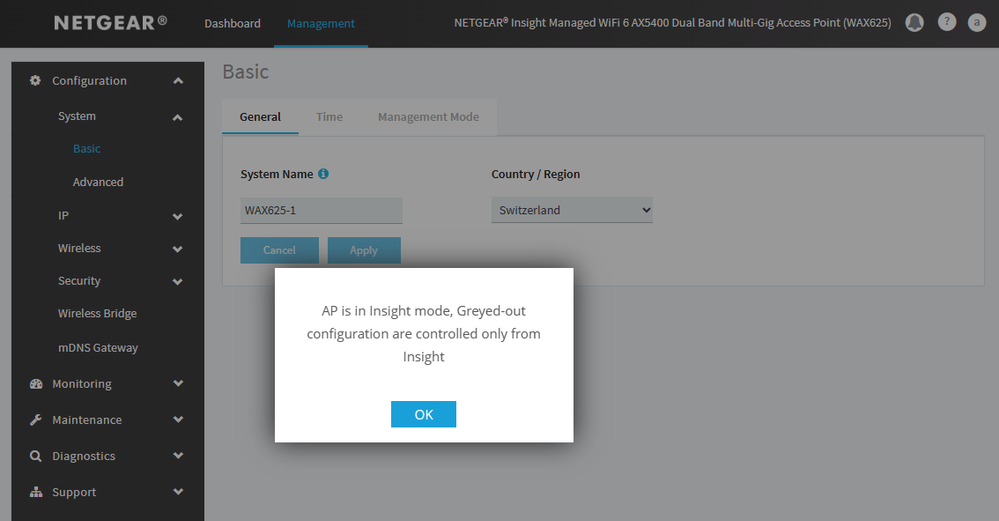Click the System label in sidebar
Screen dimensions: 999x521
[x=77, y=116]
